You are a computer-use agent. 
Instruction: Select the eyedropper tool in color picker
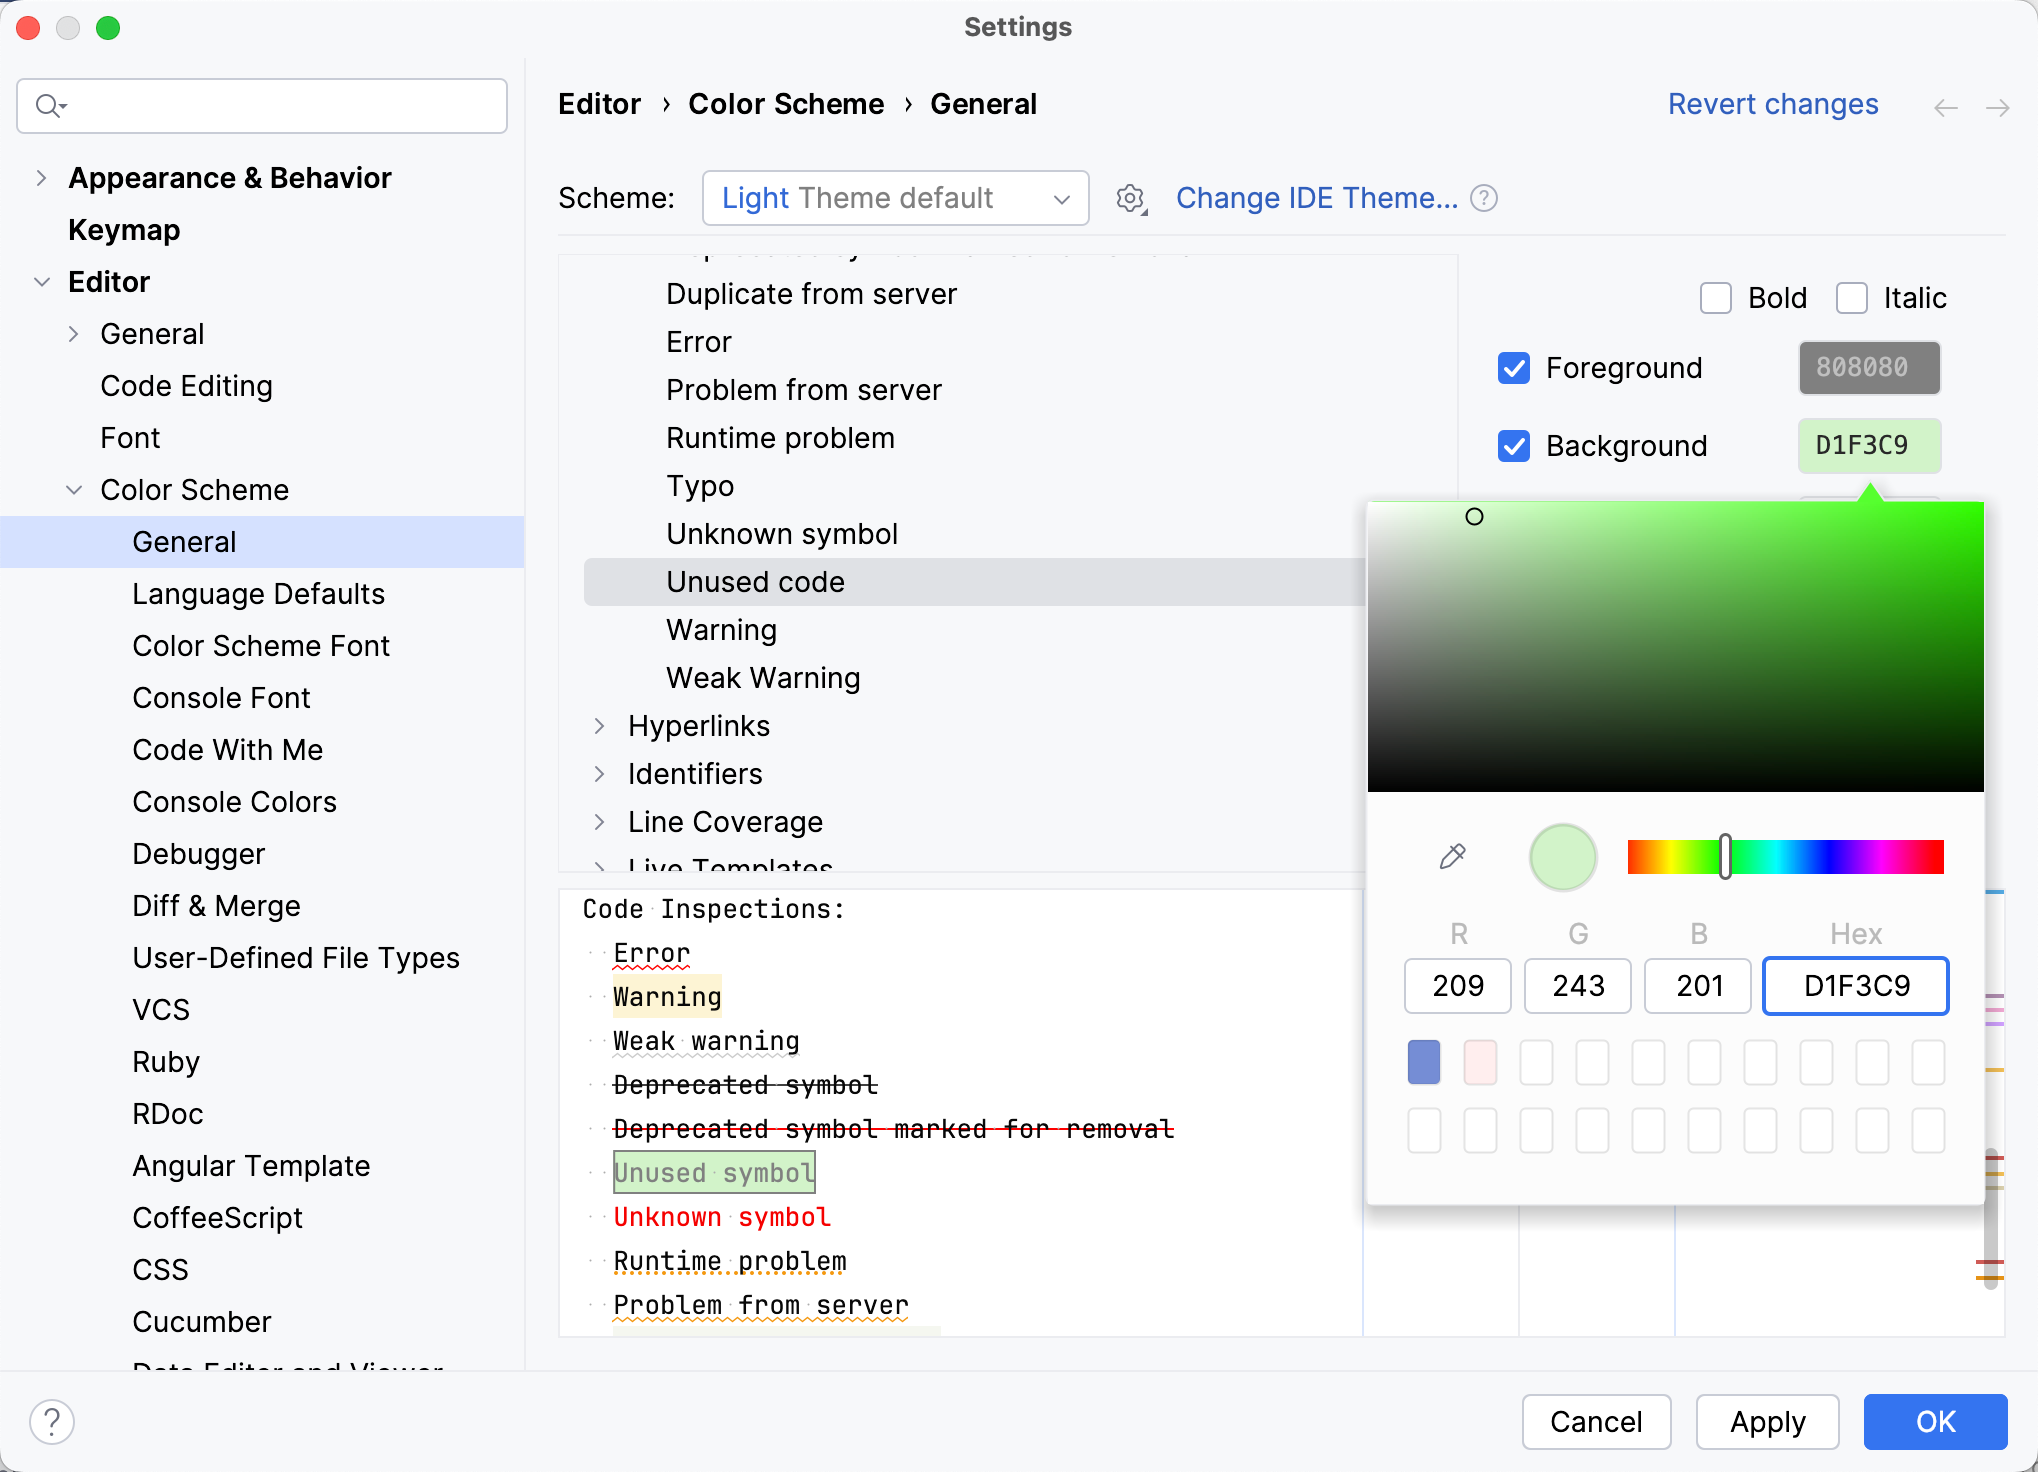(1453, 856)
